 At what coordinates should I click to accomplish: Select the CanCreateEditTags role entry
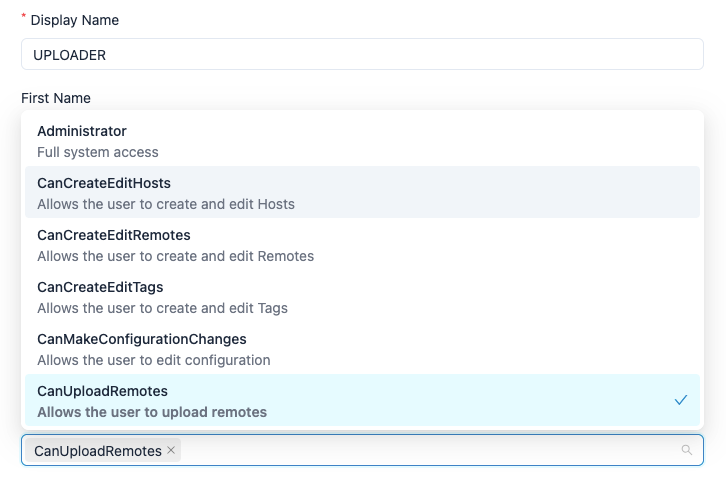pyautogui.click(x=363, y=296)
